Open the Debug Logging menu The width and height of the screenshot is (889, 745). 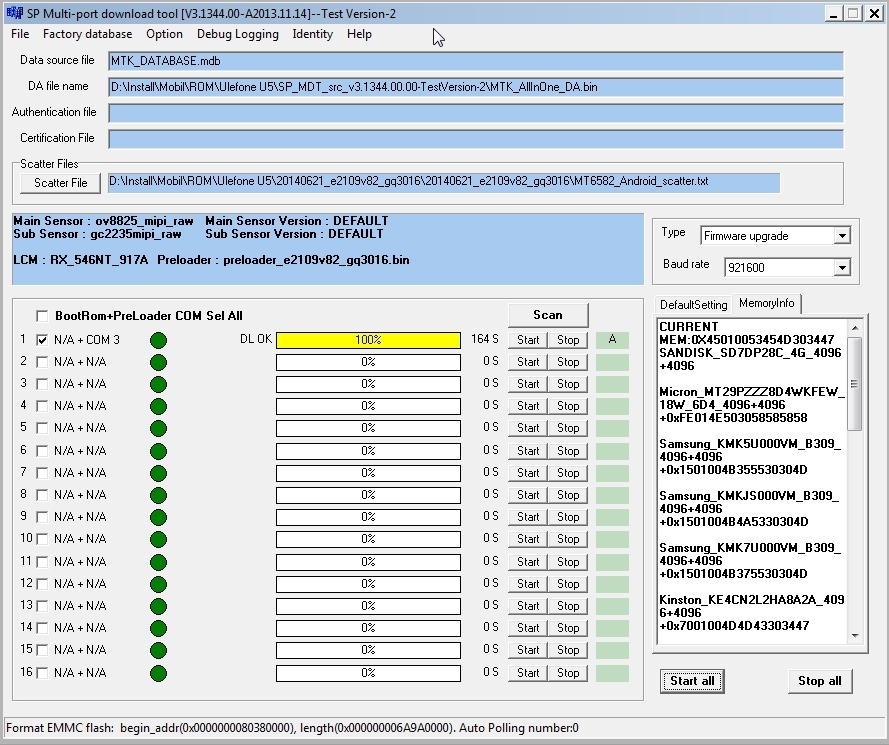coord(237,34)
